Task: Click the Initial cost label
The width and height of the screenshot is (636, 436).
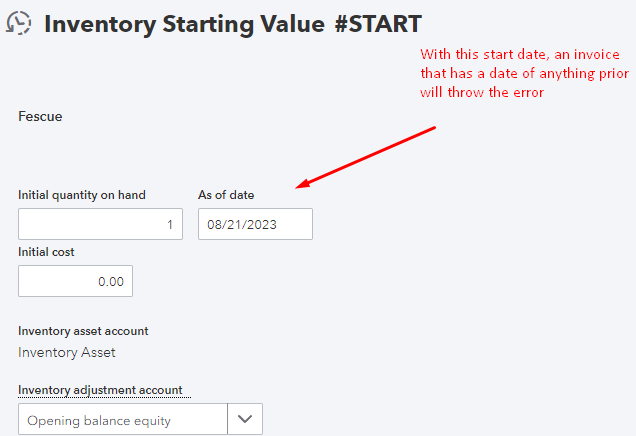Action: 46,252
